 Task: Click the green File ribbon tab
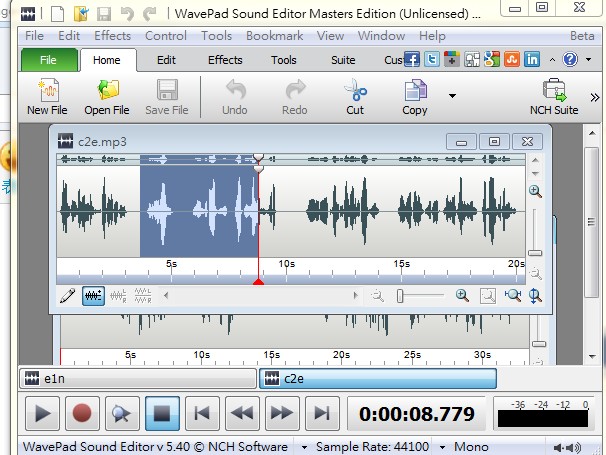(49, 60)
